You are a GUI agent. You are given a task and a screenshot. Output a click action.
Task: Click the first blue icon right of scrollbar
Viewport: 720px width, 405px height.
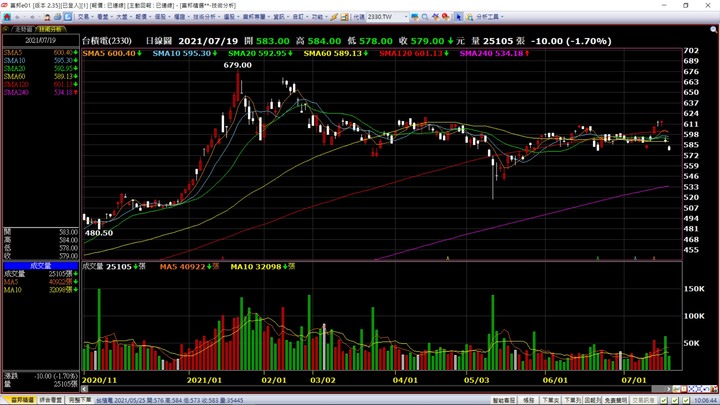point(692,389)
